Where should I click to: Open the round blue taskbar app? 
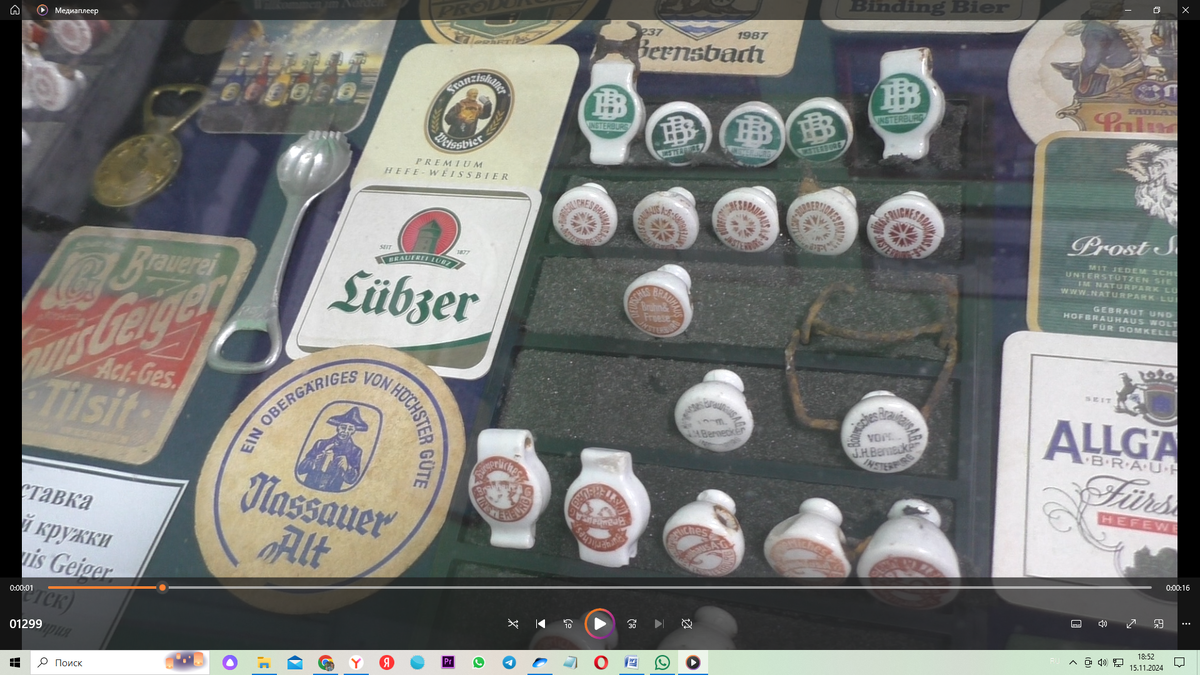click(x=417, y=662)
